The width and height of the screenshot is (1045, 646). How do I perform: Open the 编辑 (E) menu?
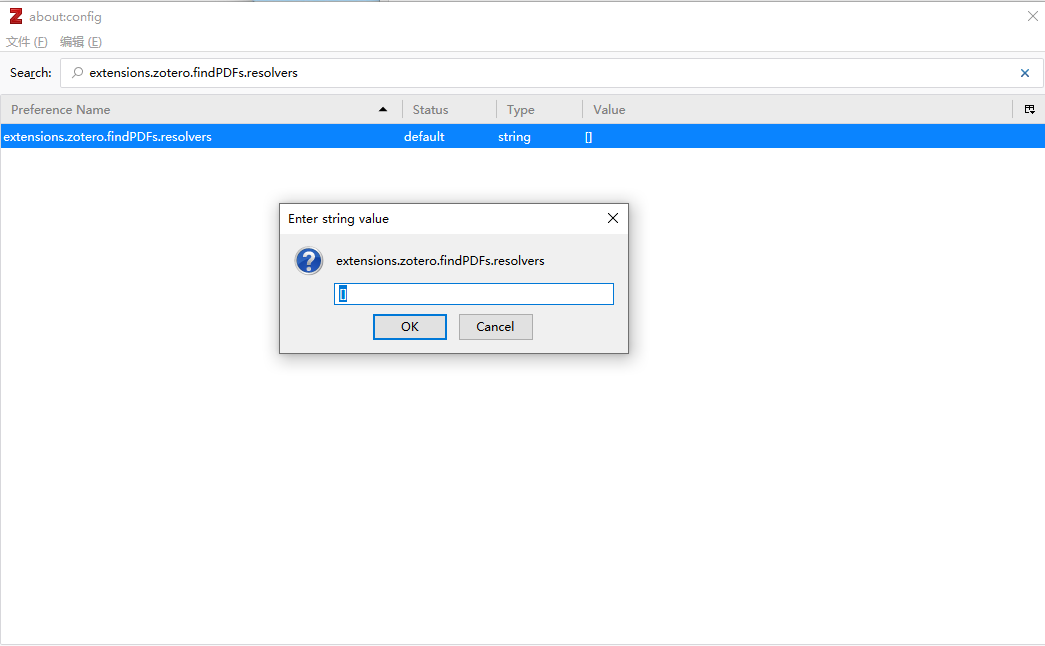(x=81, y=42)
